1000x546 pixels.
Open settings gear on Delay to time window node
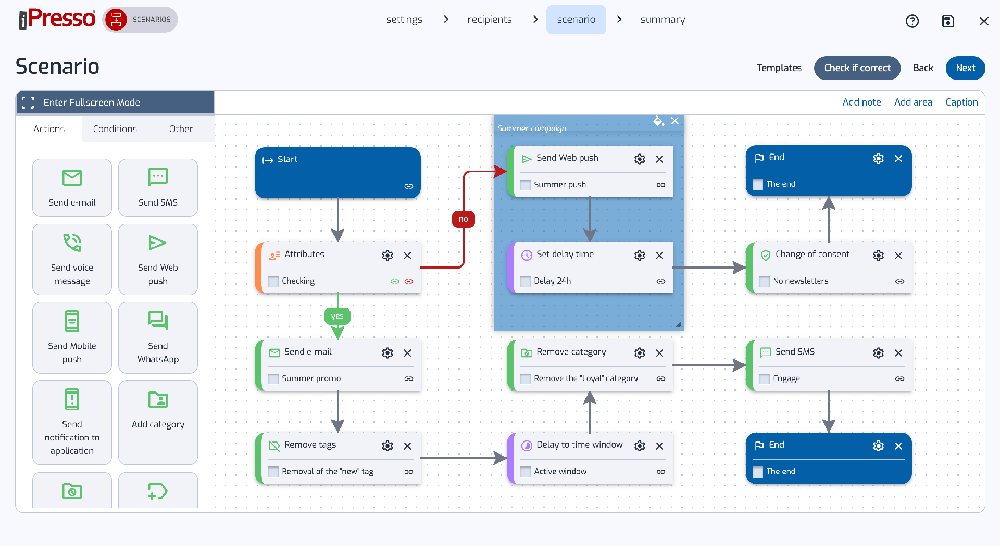coord(640,446)
